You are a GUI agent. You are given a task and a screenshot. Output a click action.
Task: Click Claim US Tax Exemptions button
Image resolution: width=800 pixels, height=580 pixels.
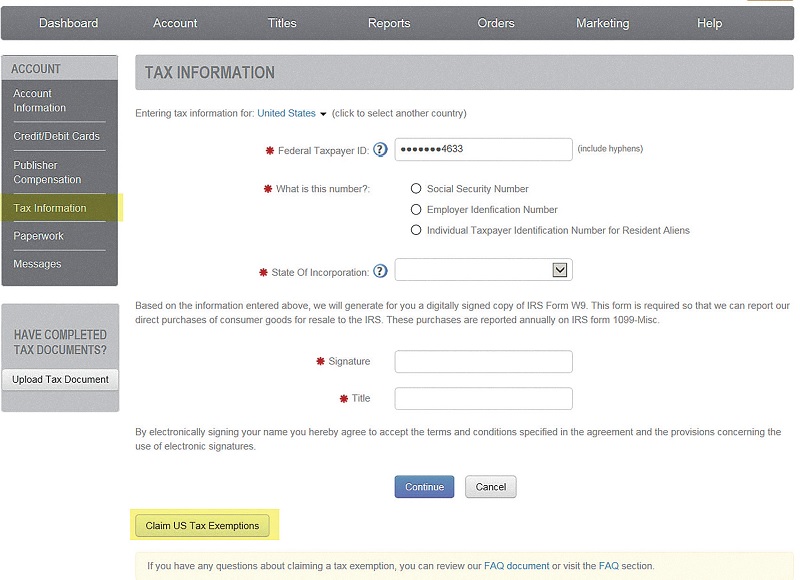(202, 525)
